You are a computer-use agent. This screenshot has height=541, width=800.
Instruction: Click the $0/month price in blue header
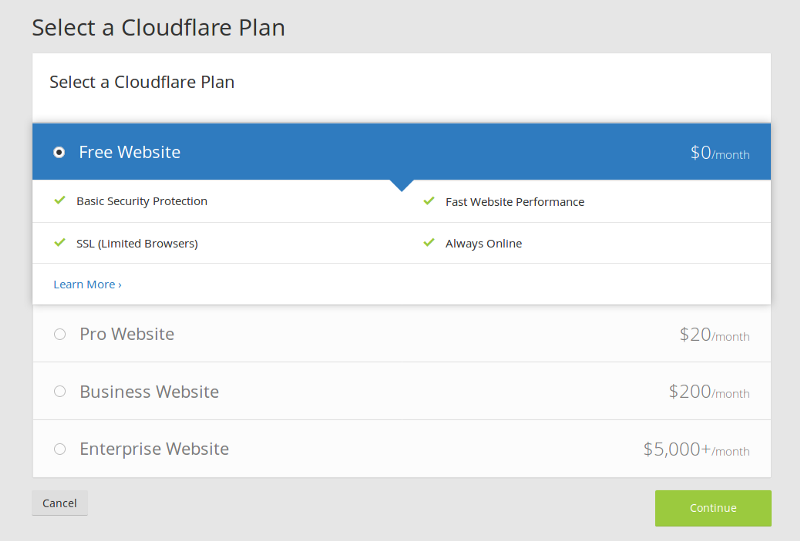click(x=720, y=153)
